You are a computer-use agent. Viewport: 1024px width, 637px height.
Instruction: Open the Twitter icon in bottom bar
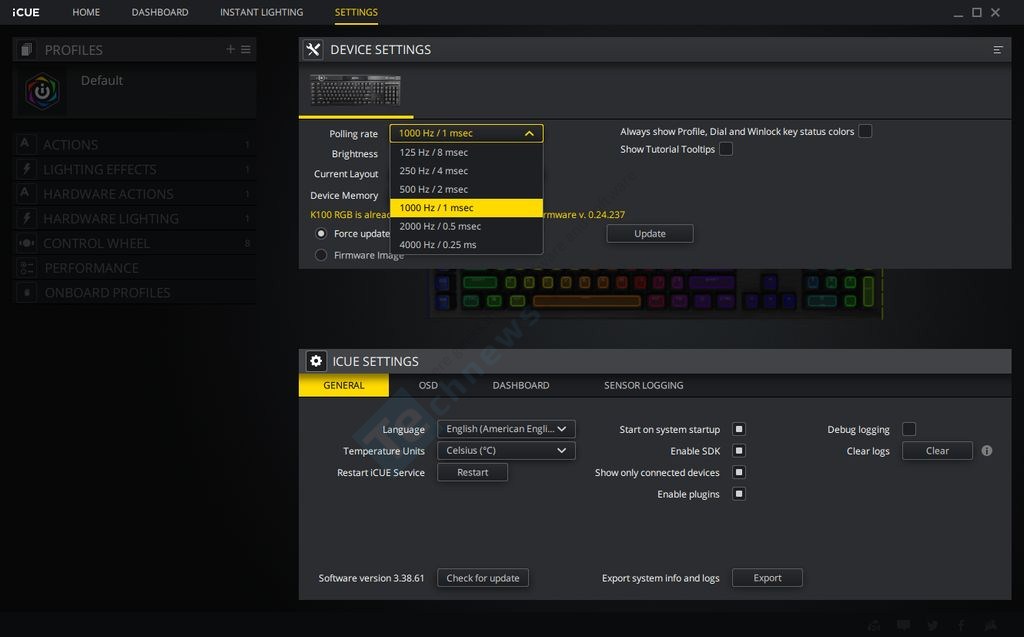coord(932,625)
